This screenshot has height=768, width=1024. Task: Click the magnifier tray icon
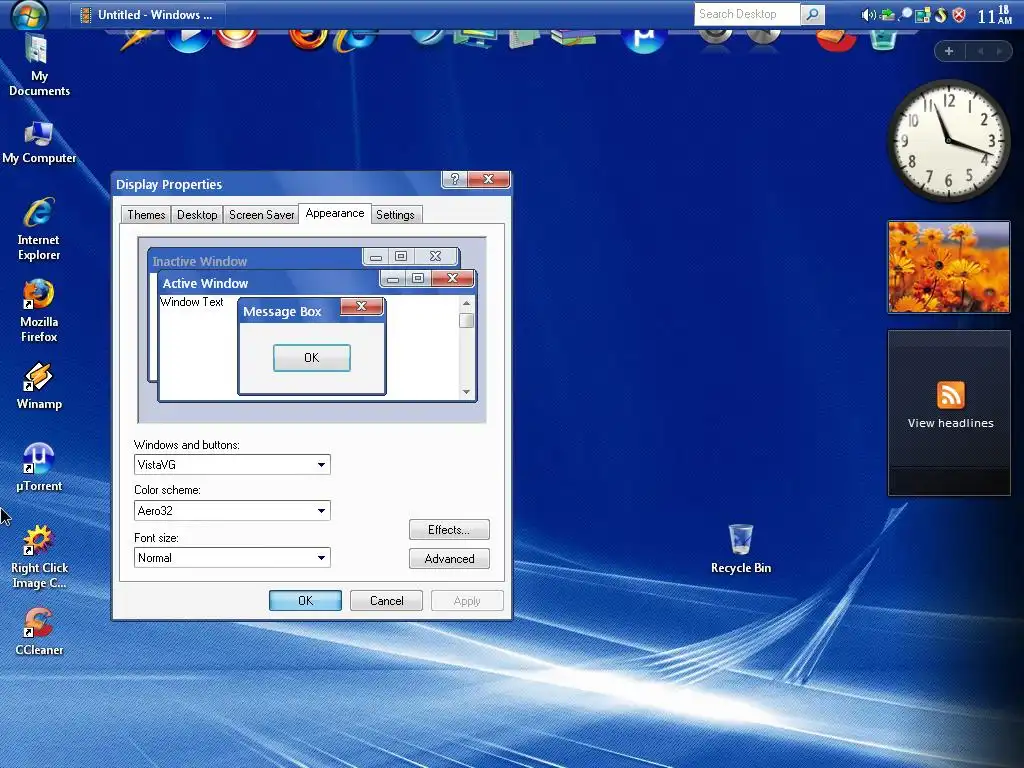pyautogui.click(x=905, y=14)
